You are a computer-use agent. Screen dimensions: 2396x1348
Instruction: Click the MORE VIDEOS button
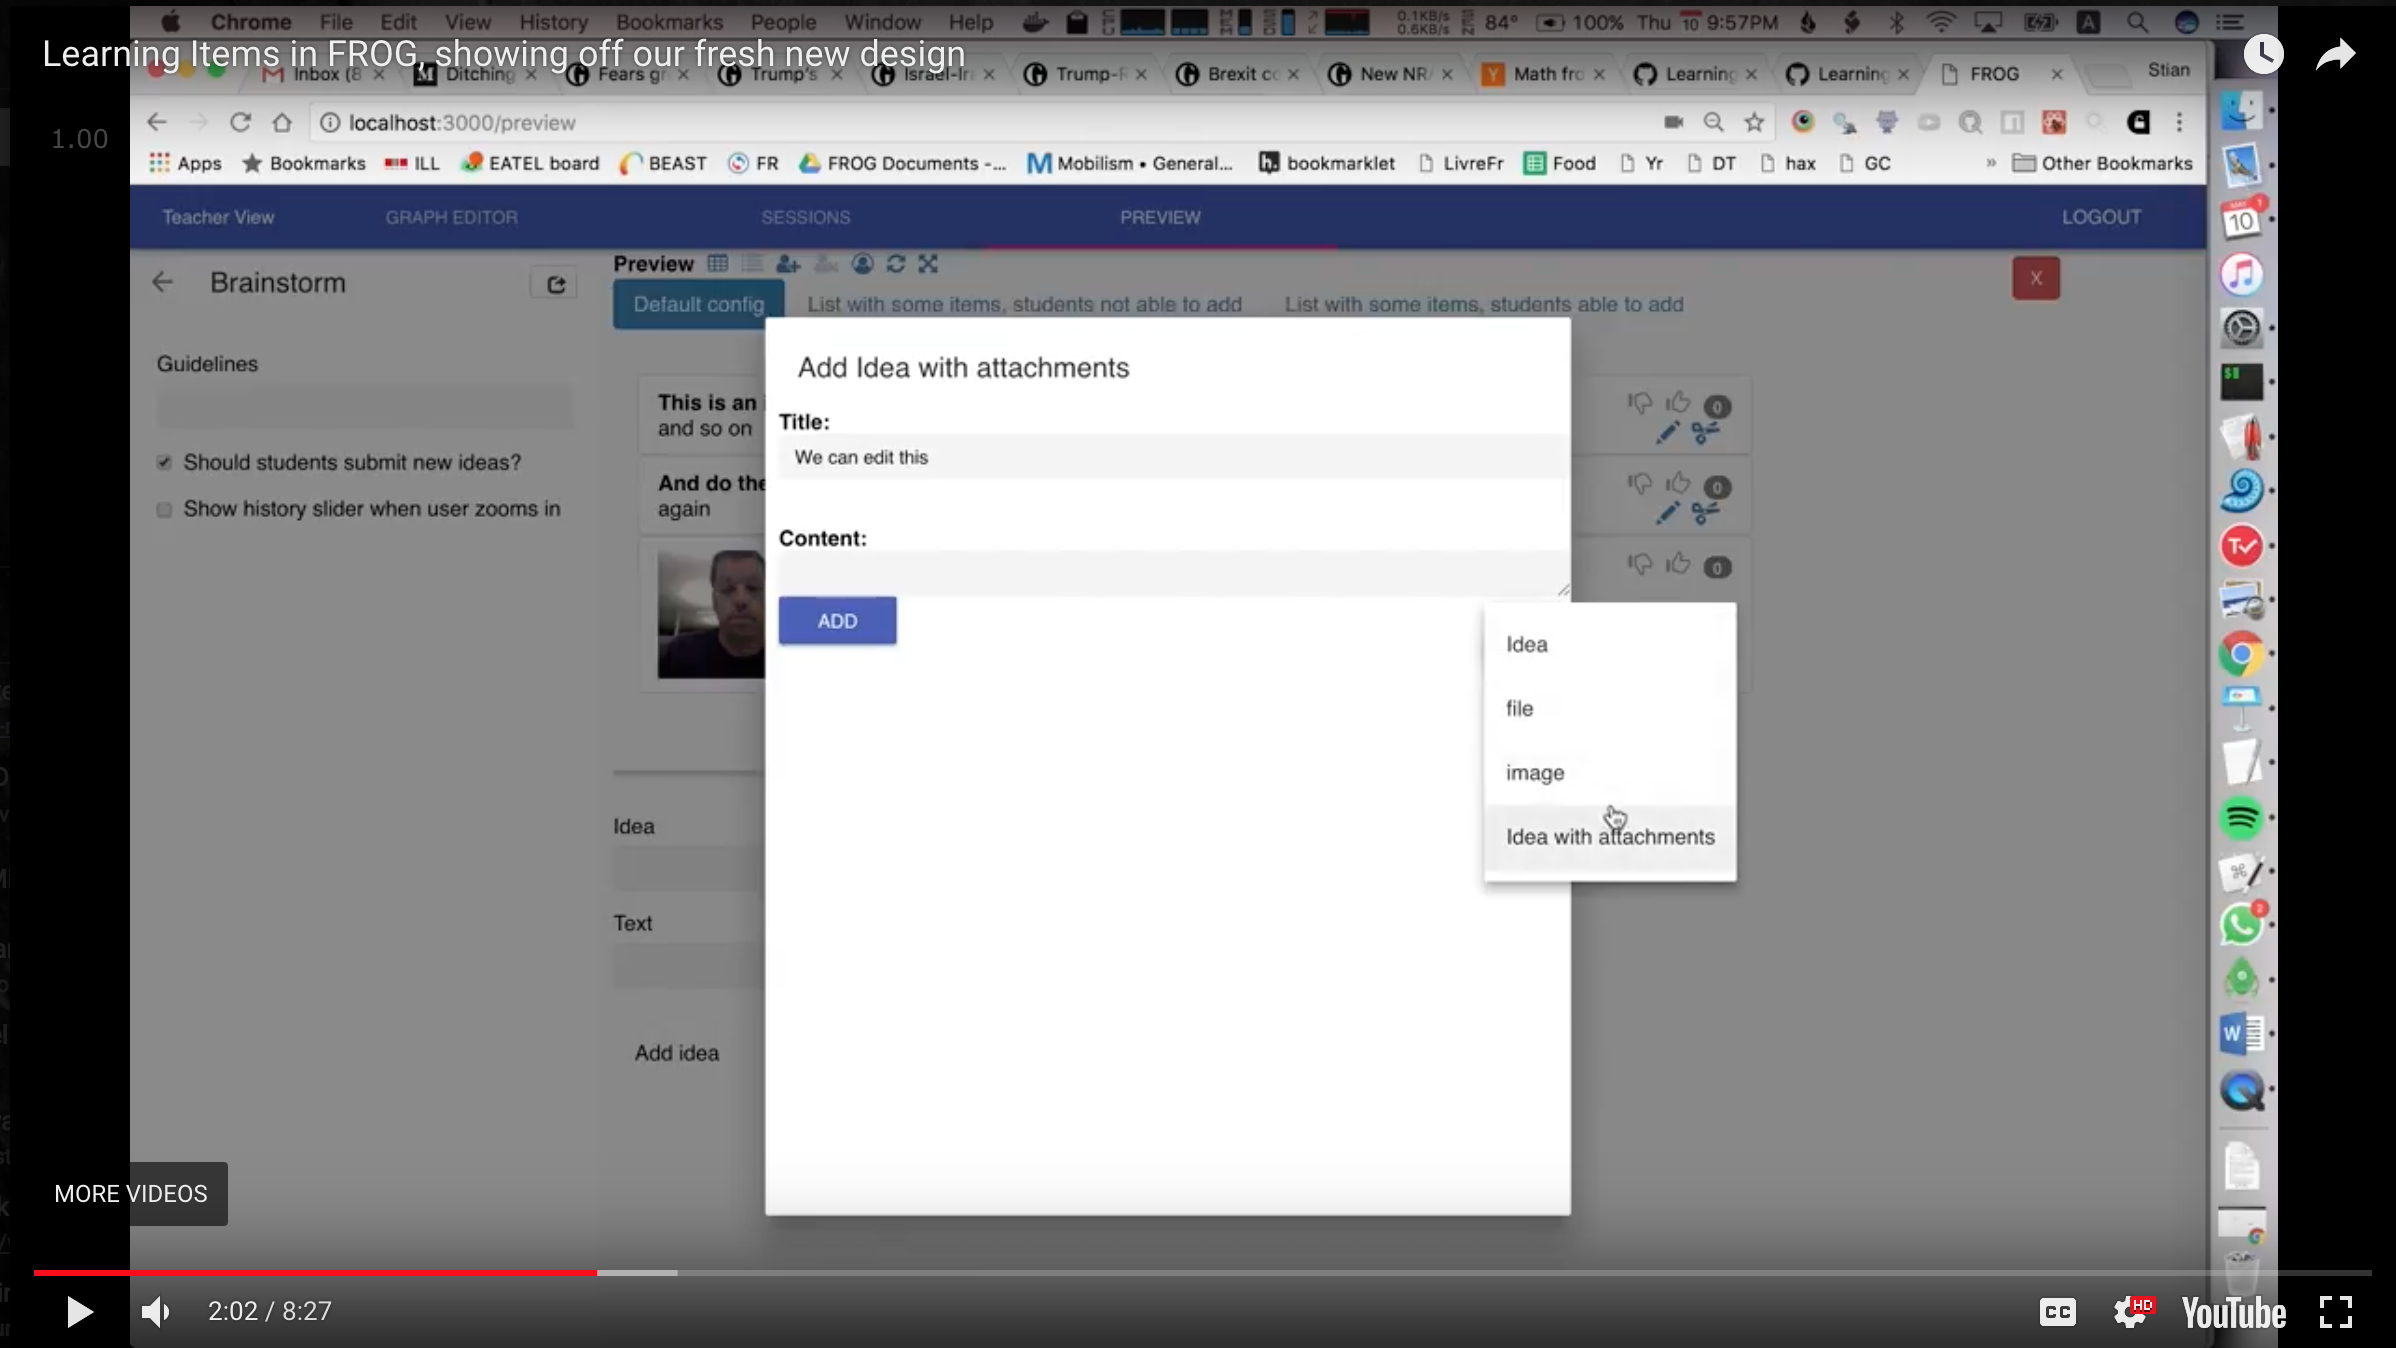click(x=131, y=1194)
